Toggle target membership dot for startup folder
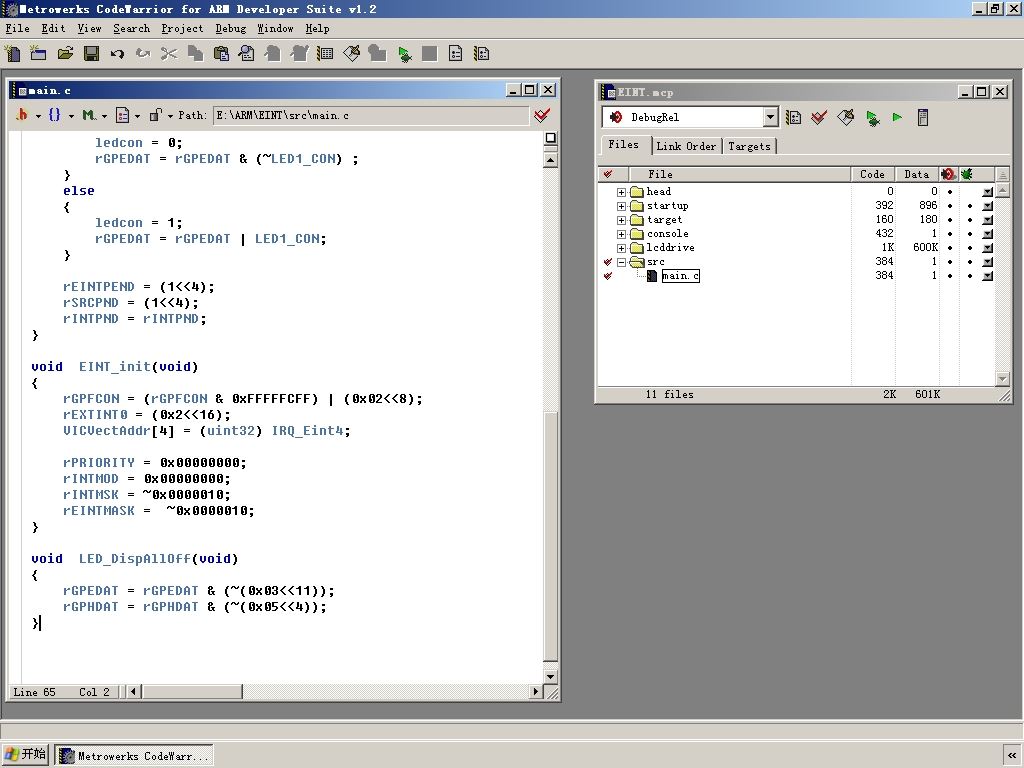The height and width of the screenshot is (768, 1024). click(950, 206)
